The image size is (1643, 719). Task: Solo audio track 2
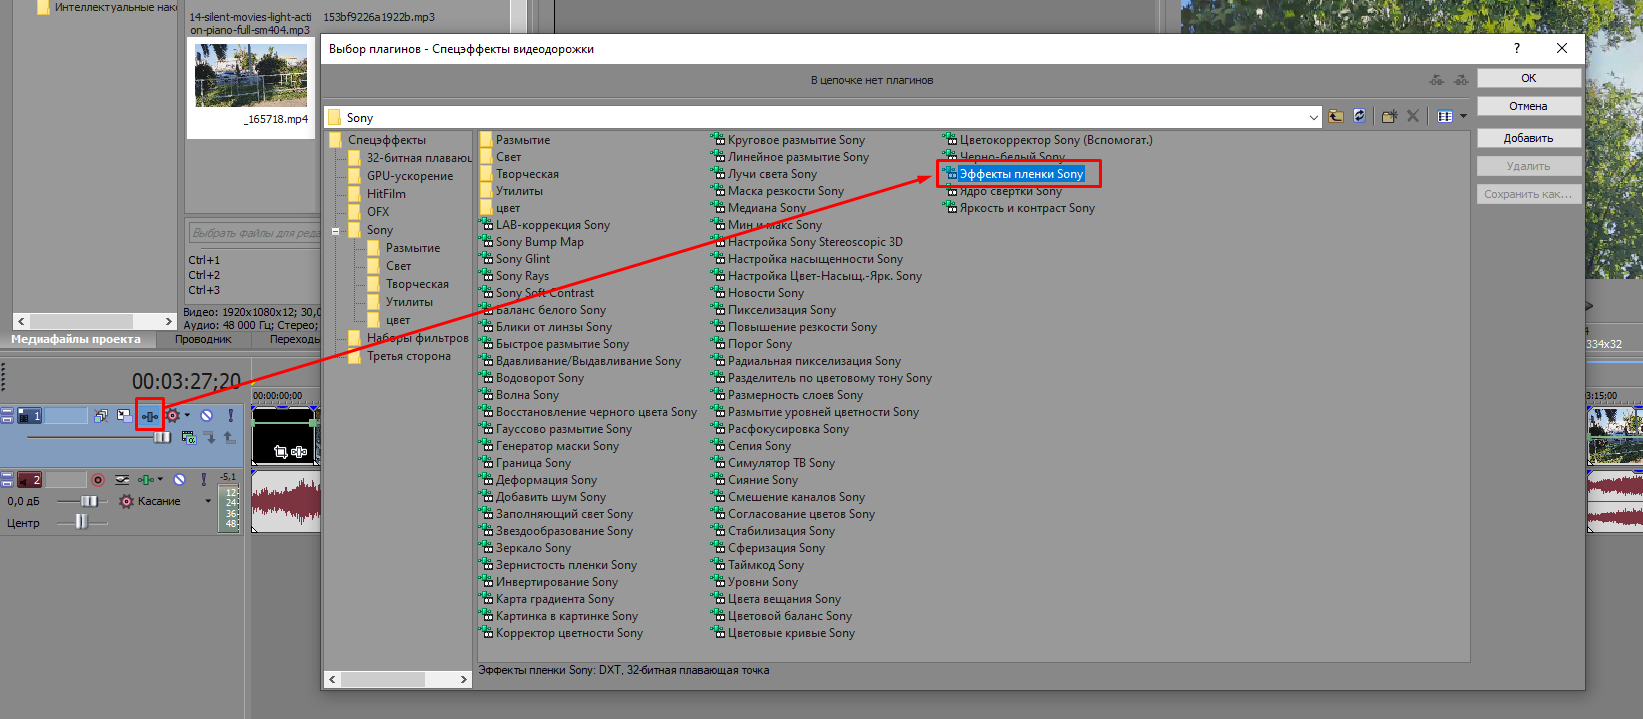[x=204, y=480]
